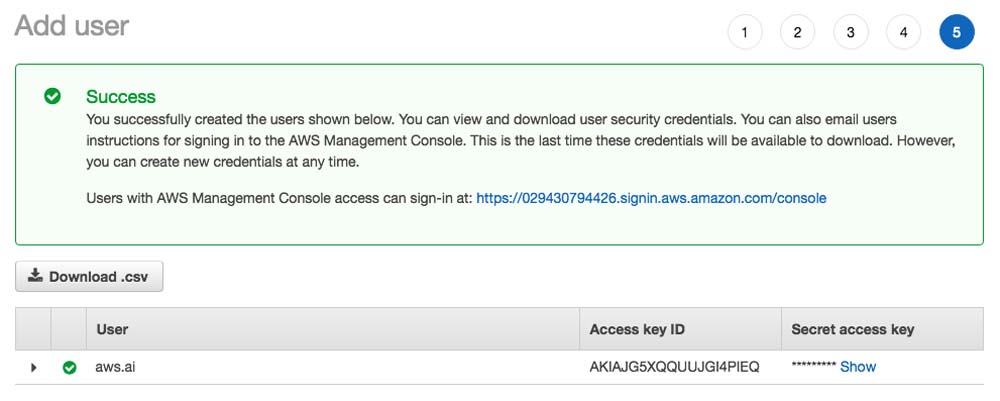Image resolution: width=1000 pixels, height=401 pixels.
Task: Click the User column header
Action: point(112,329)
